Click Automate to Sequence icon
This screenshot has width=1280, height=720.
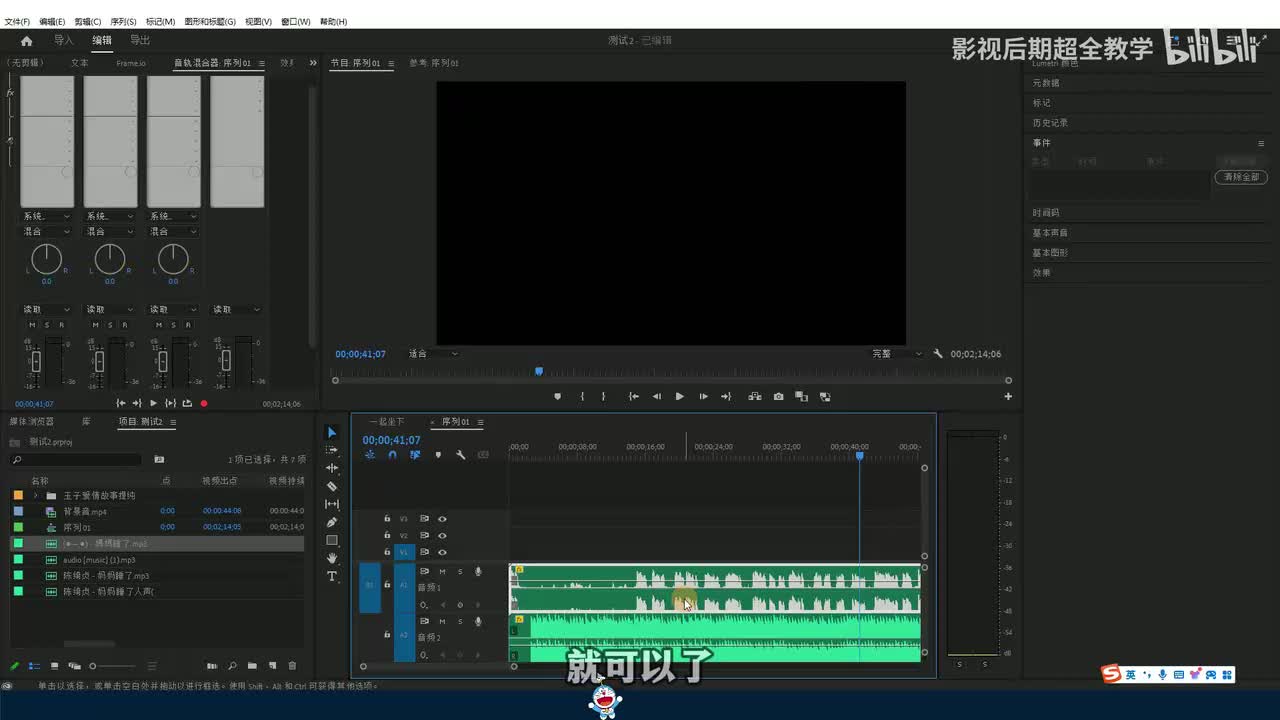[x=212, y=666]
